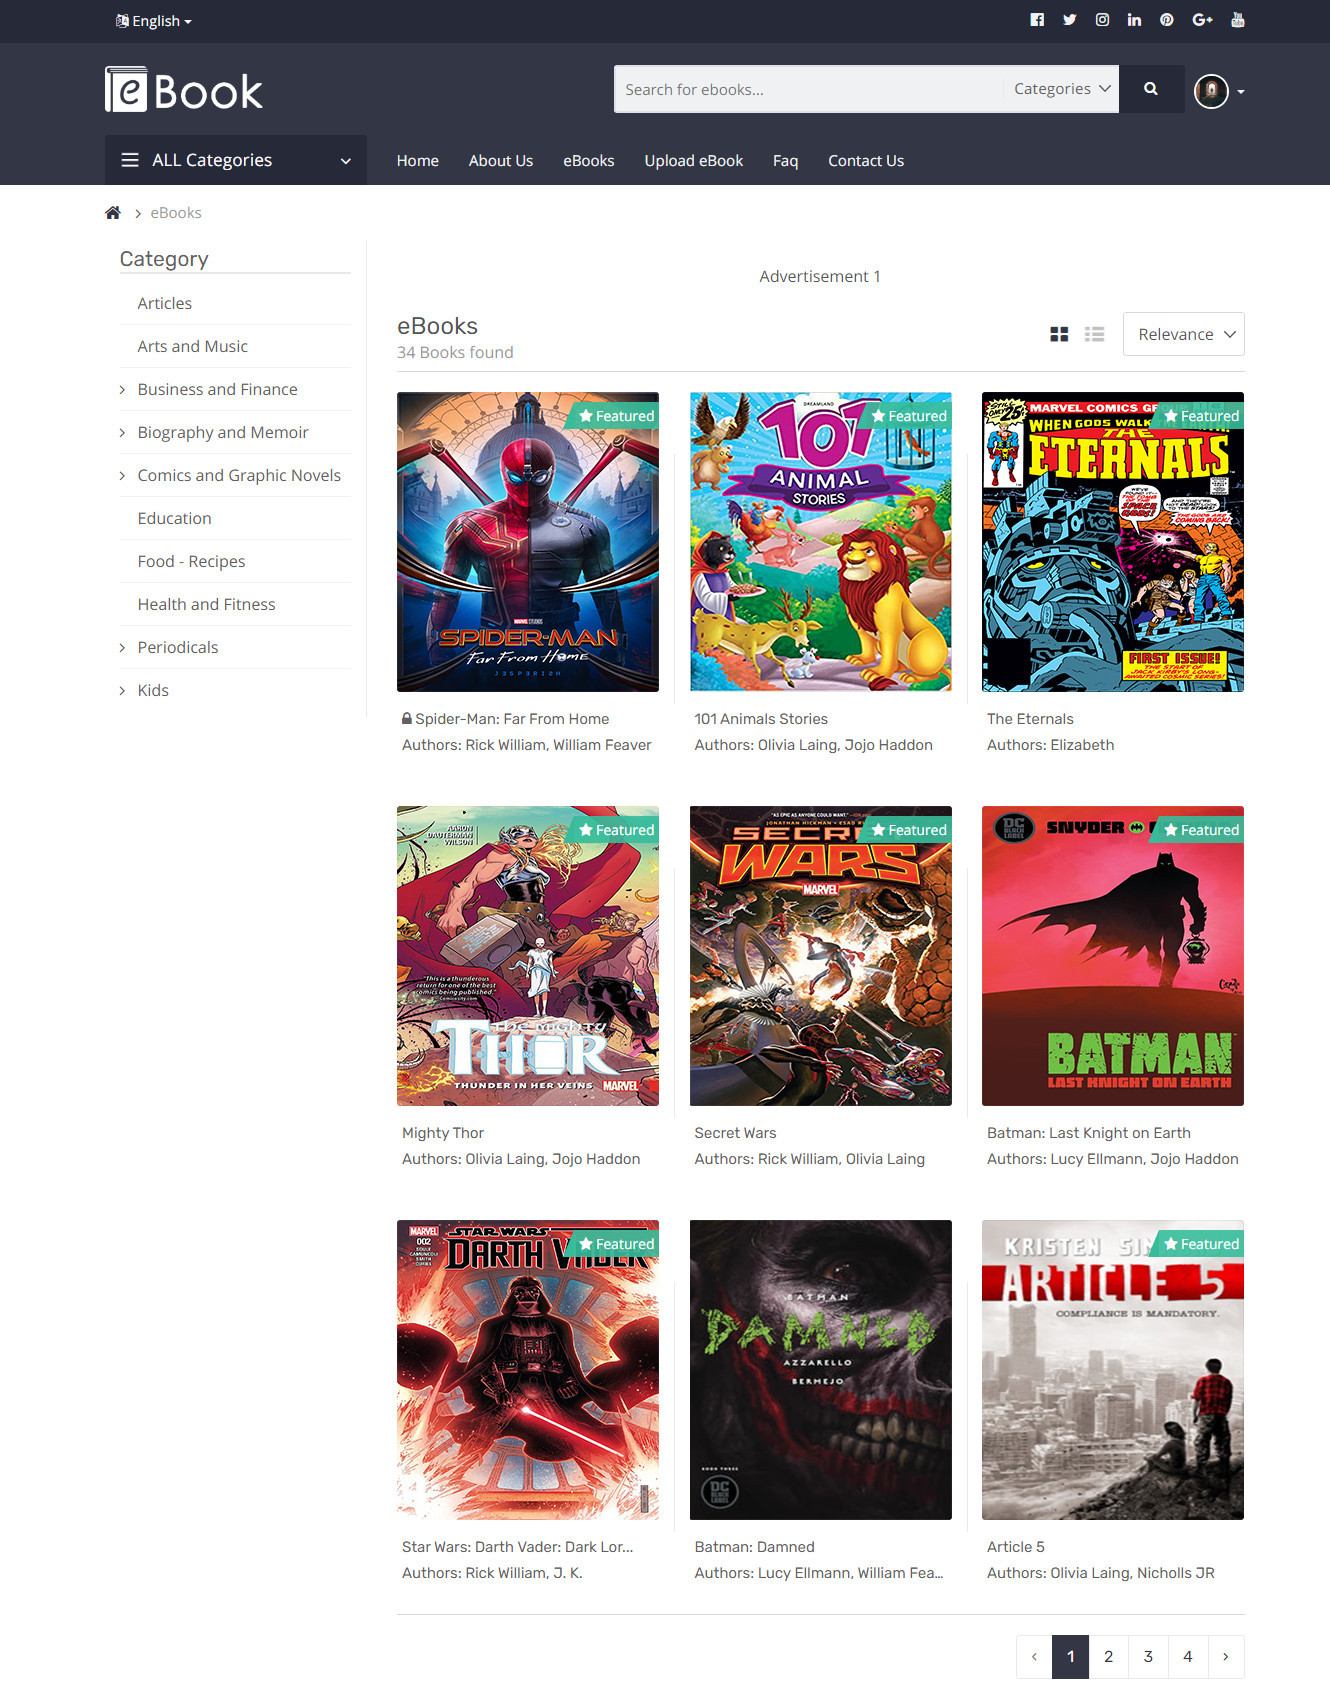Open The Eternals title link
This screenshot has height=1687, width=1330.
click(1030, 719)
